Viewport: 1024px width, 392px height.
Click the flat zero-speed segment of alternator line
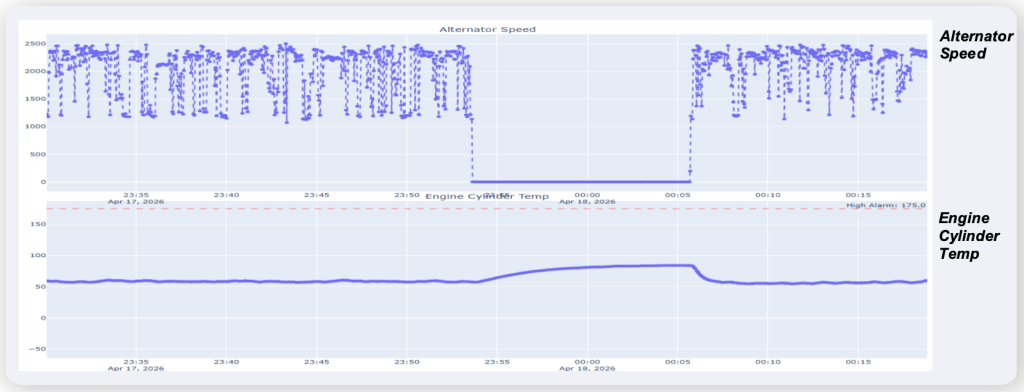[x=581, y=182]
